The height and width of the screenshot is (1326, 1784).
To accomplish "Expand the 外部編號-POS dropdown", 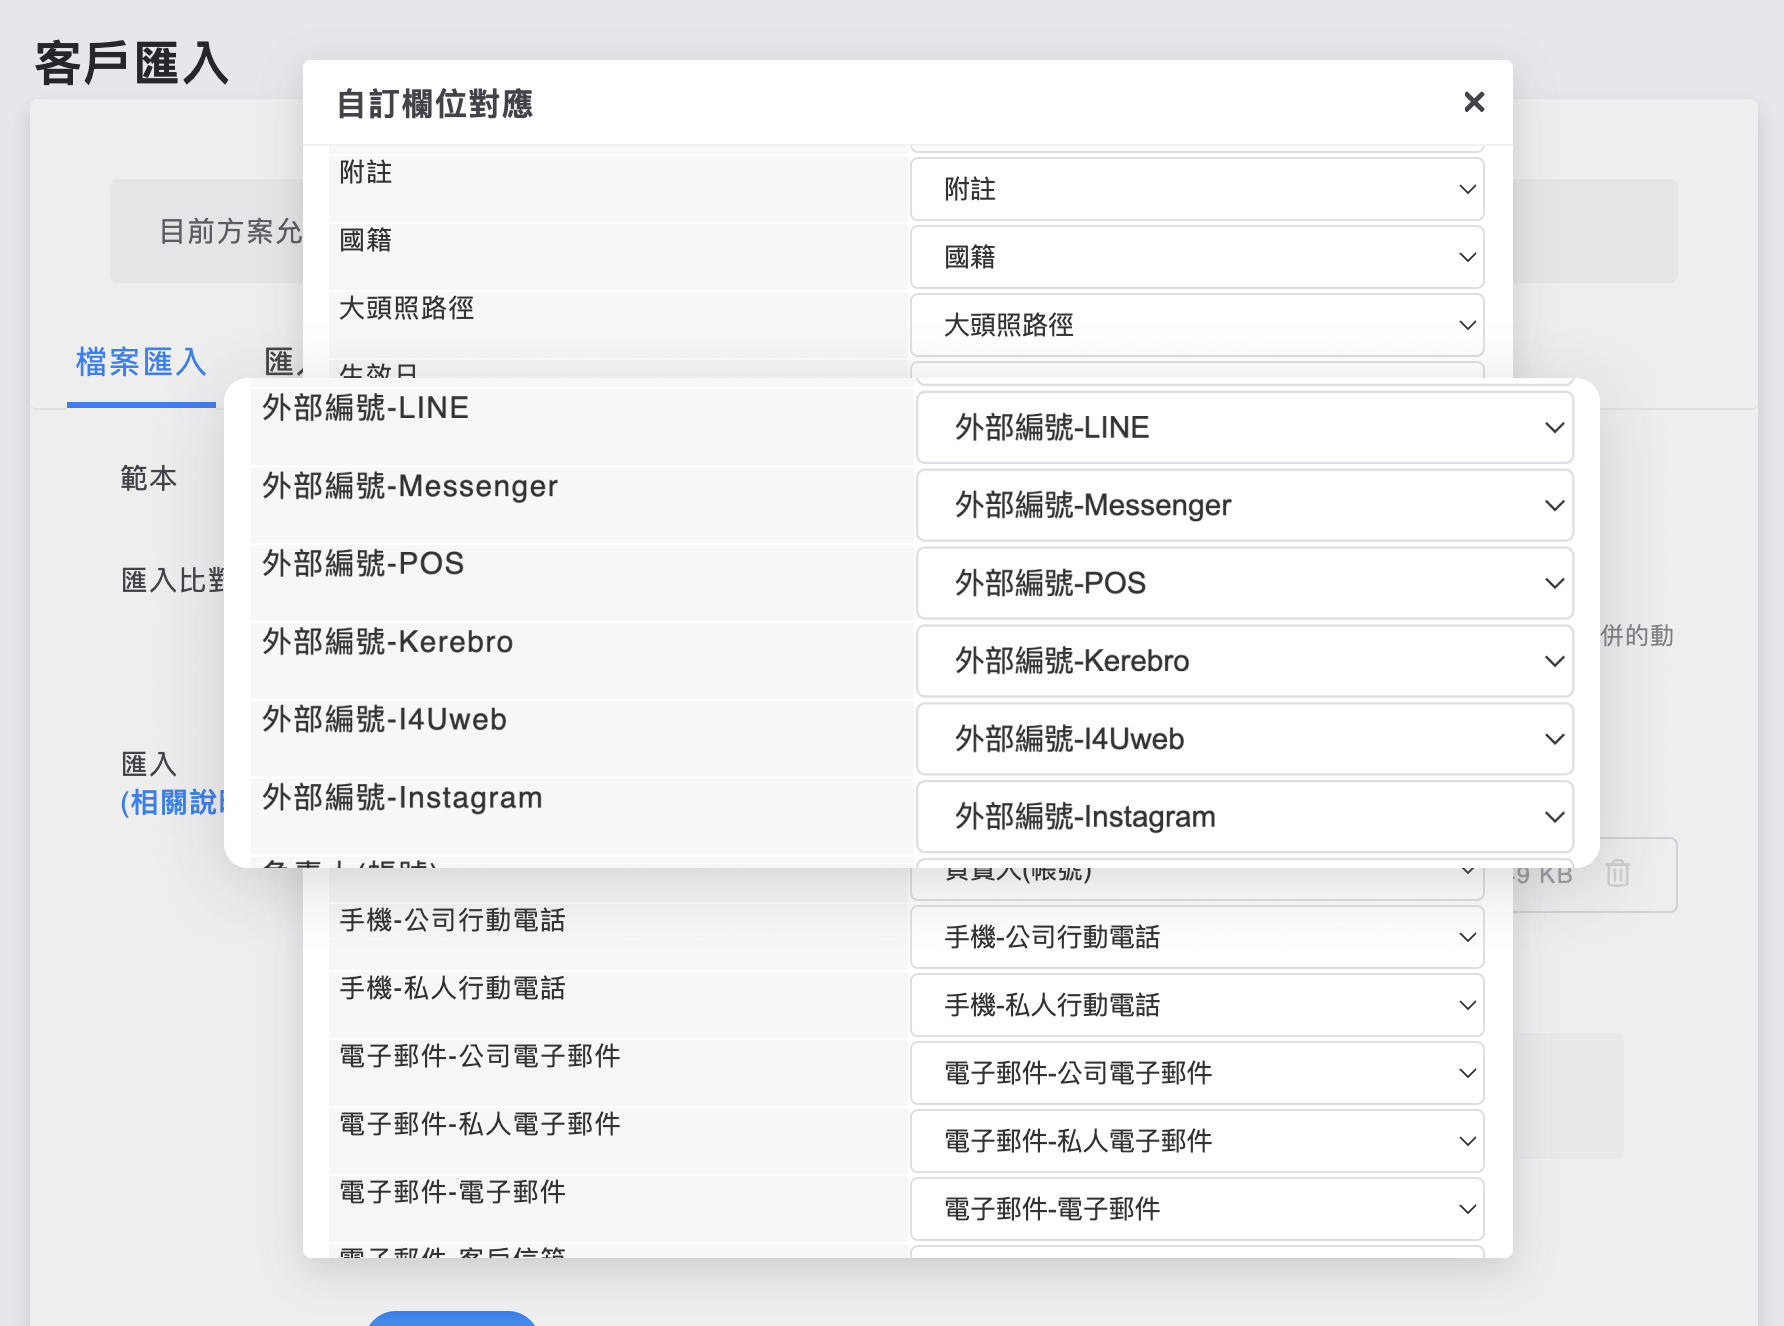I will pos(1244,583).
